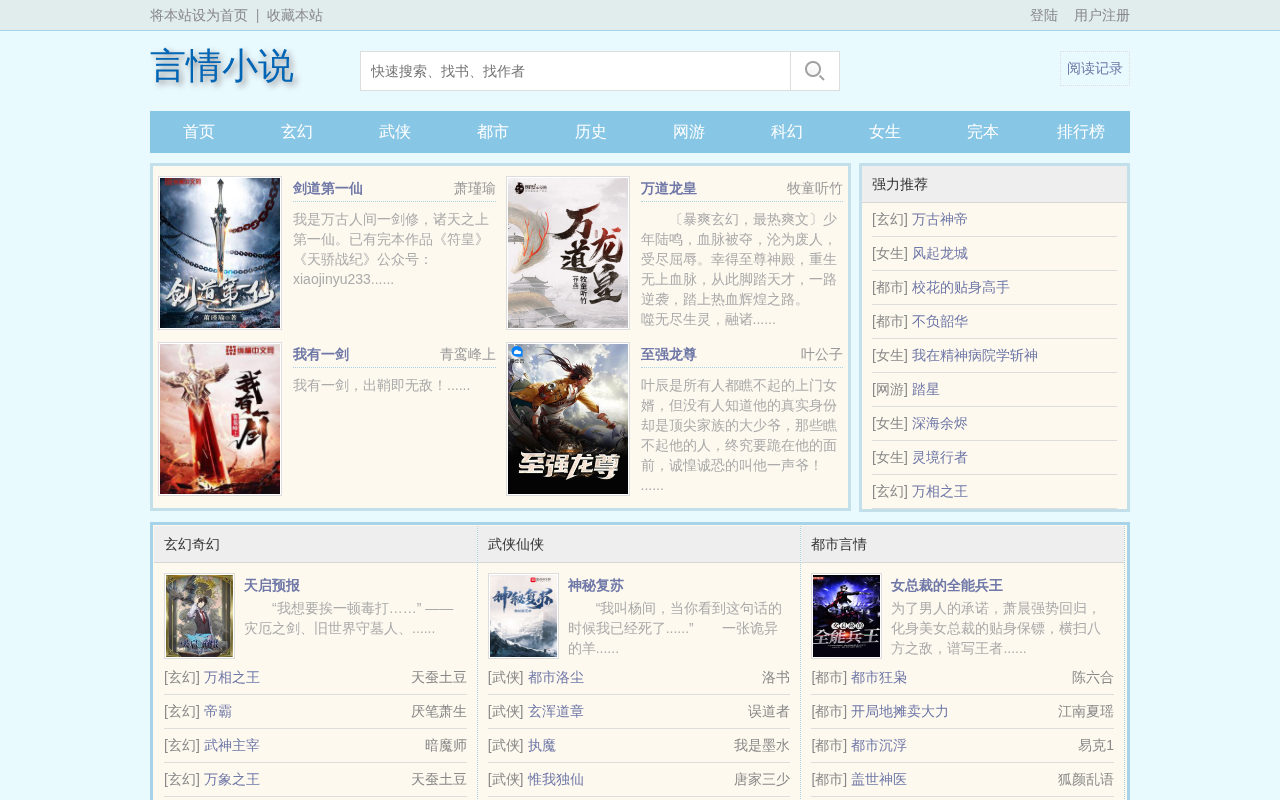Open the 神秘复苏 small cover image
The image size is (1280, 800).
click(523, 616)
